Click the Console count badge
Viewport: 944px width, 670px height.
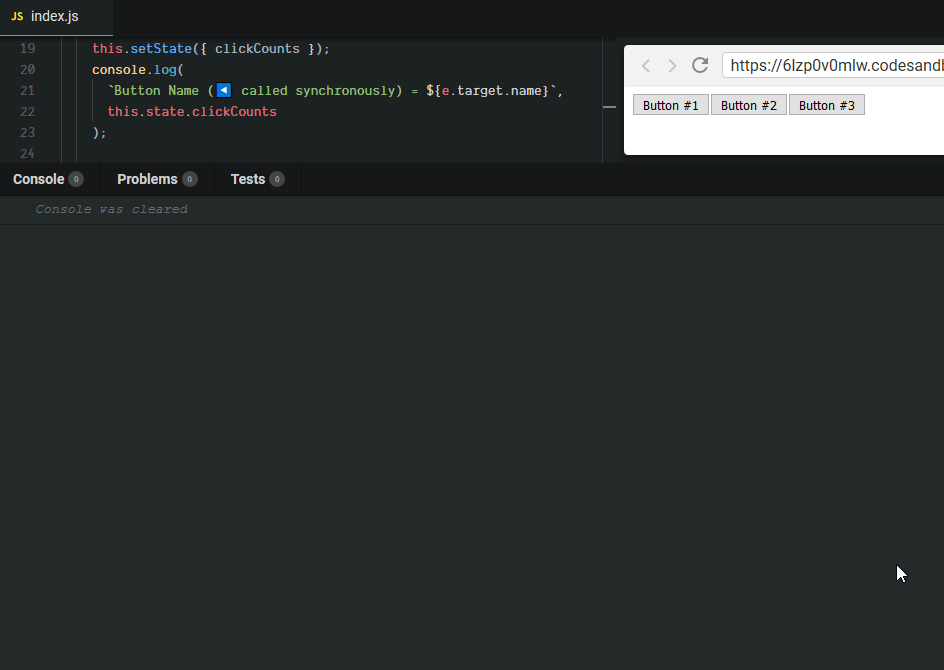(x=76, y=180)
